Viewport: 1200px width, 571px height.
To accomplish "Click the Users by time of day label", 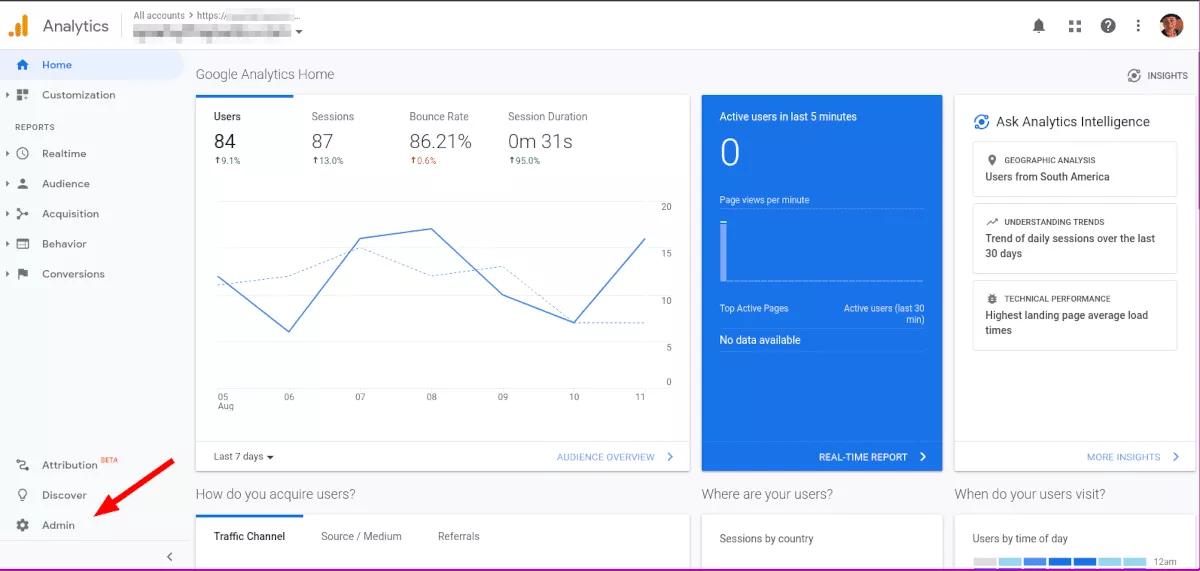I will pos(1020,539).
